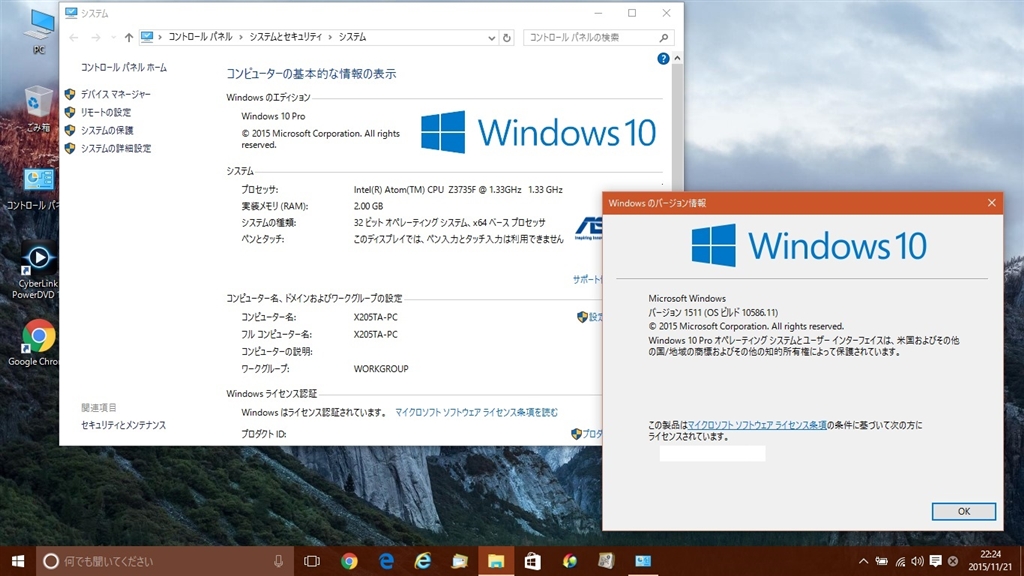1024x576 pixels.
Task: Open colorful pinned app on taskbar
Action: [x=569, y=561]
